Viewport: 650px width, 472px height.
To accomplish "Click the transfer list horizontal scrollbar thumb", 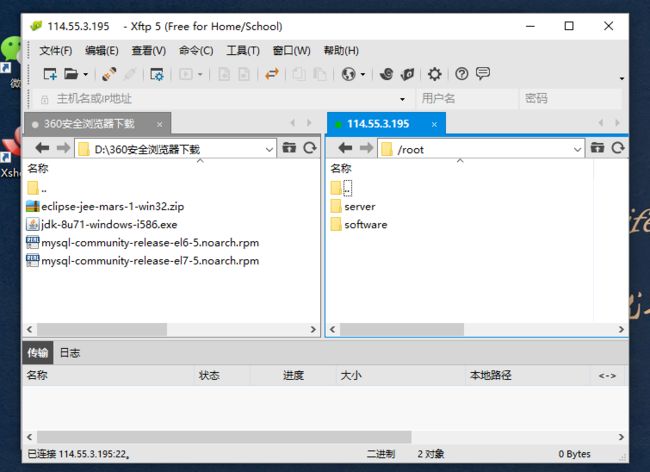I will [x=224, y=437].
